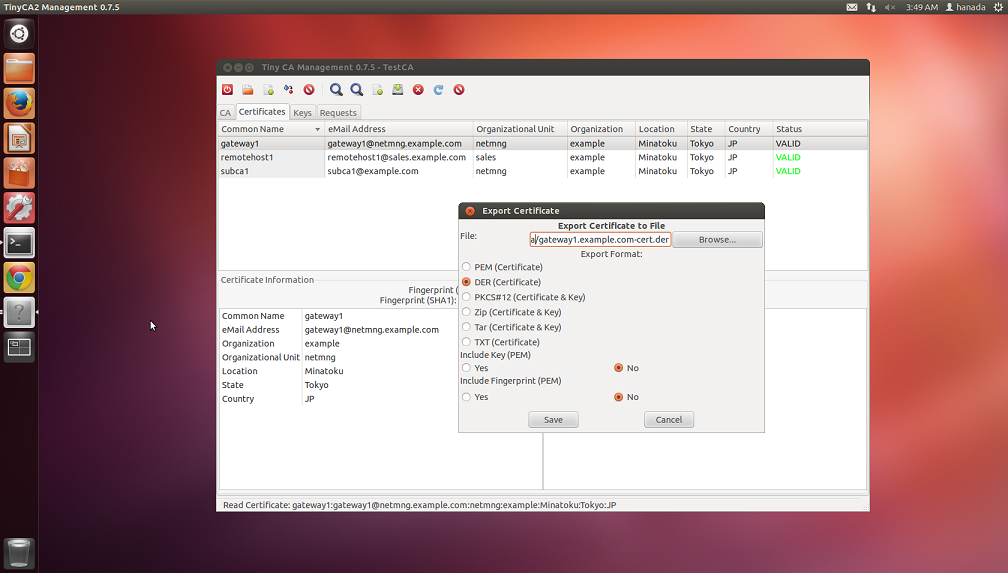Image resolution: width=1008 pixels, height=573 pixels.
Task: Select Zip (Certificate & Key) format
Action: click(x=466, y=312)
